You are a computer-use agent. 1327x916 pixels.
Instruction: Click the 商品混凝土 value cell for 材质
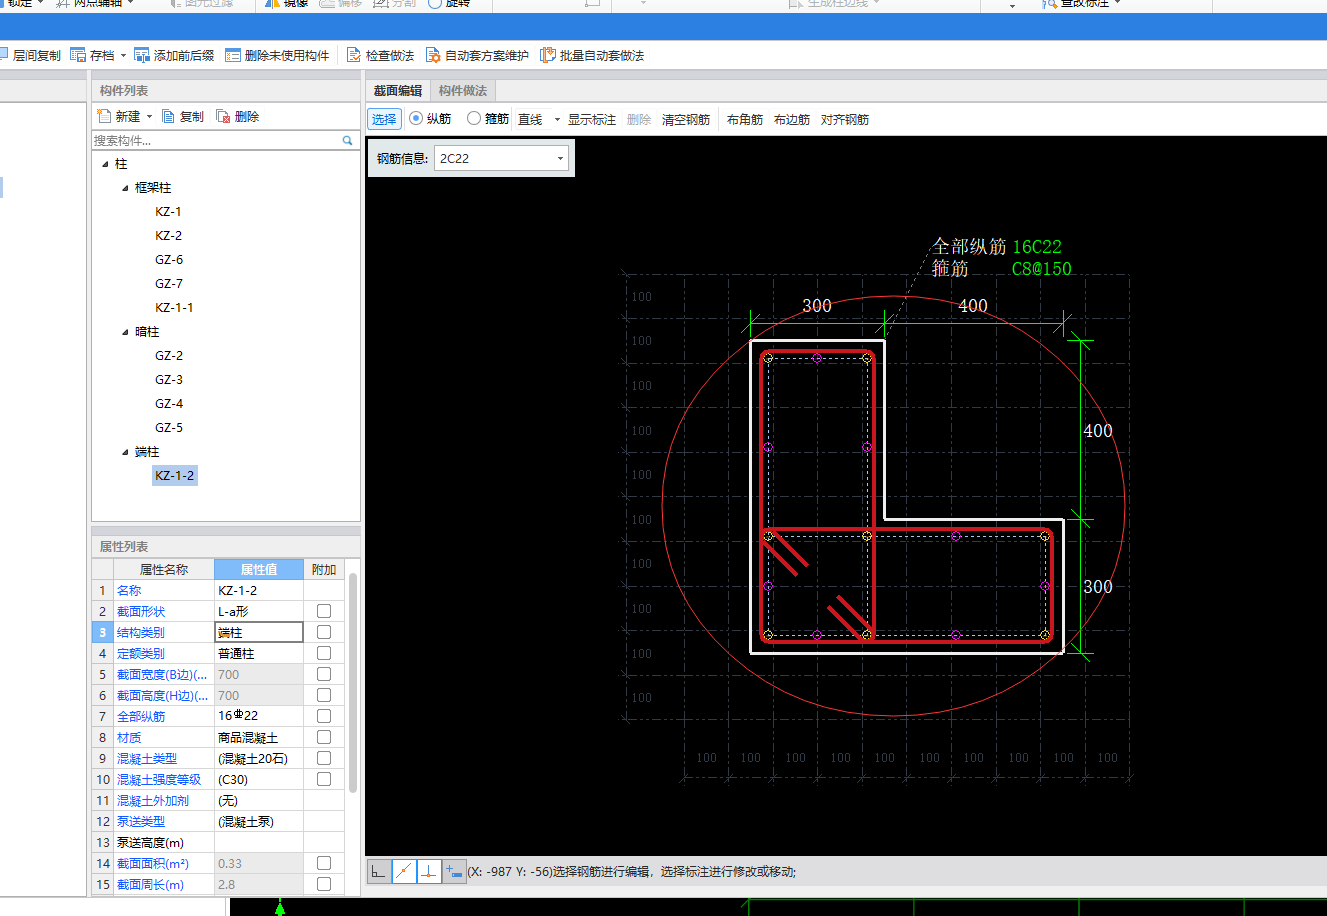pos(259,737)
